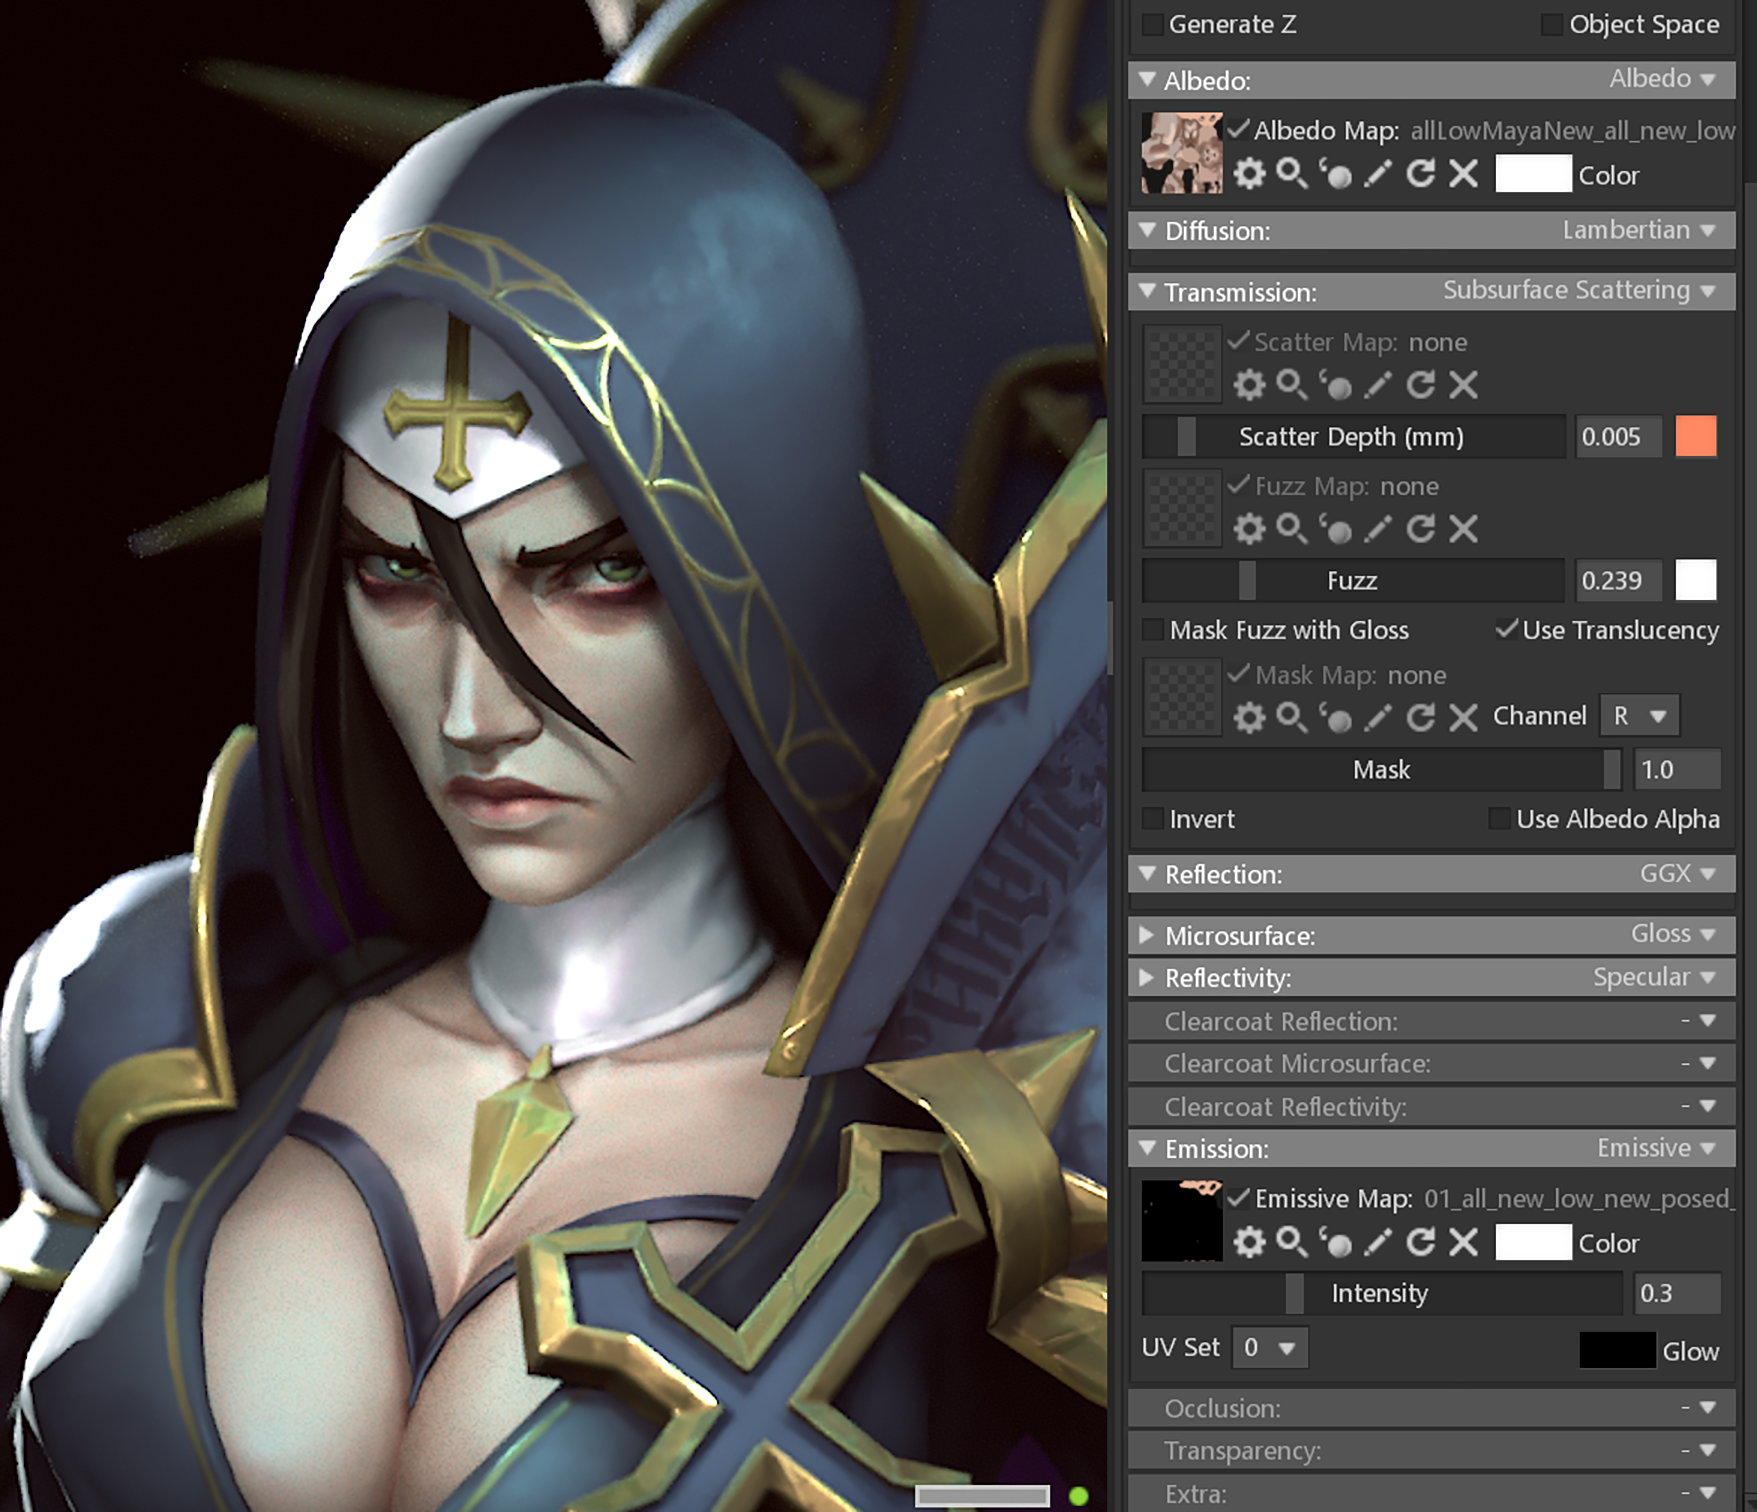Open Mask Map settings gear
The image size is (1757, 1512).
click(x=1249, y=717)
